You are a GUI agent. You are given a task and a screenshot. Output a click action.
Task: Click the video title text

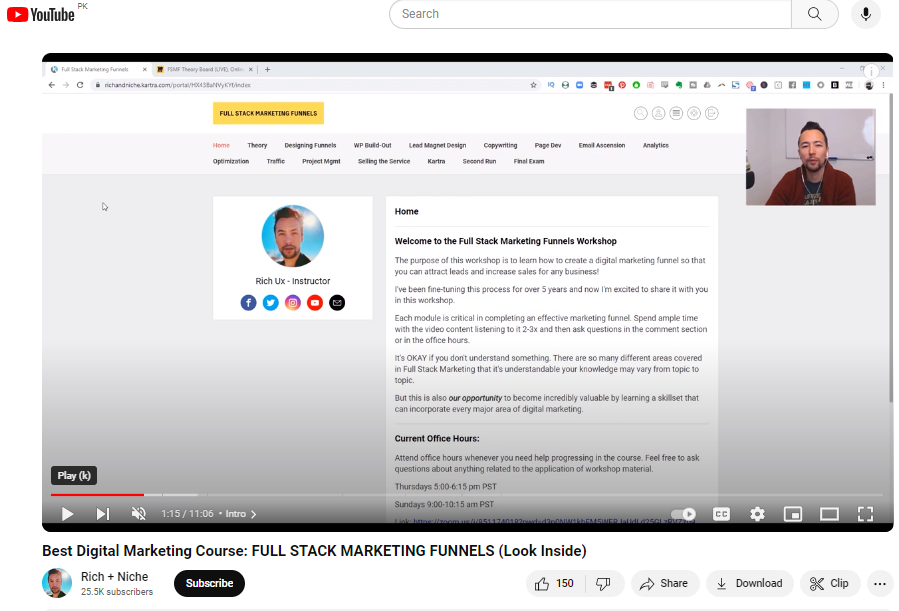pos(314,551)
